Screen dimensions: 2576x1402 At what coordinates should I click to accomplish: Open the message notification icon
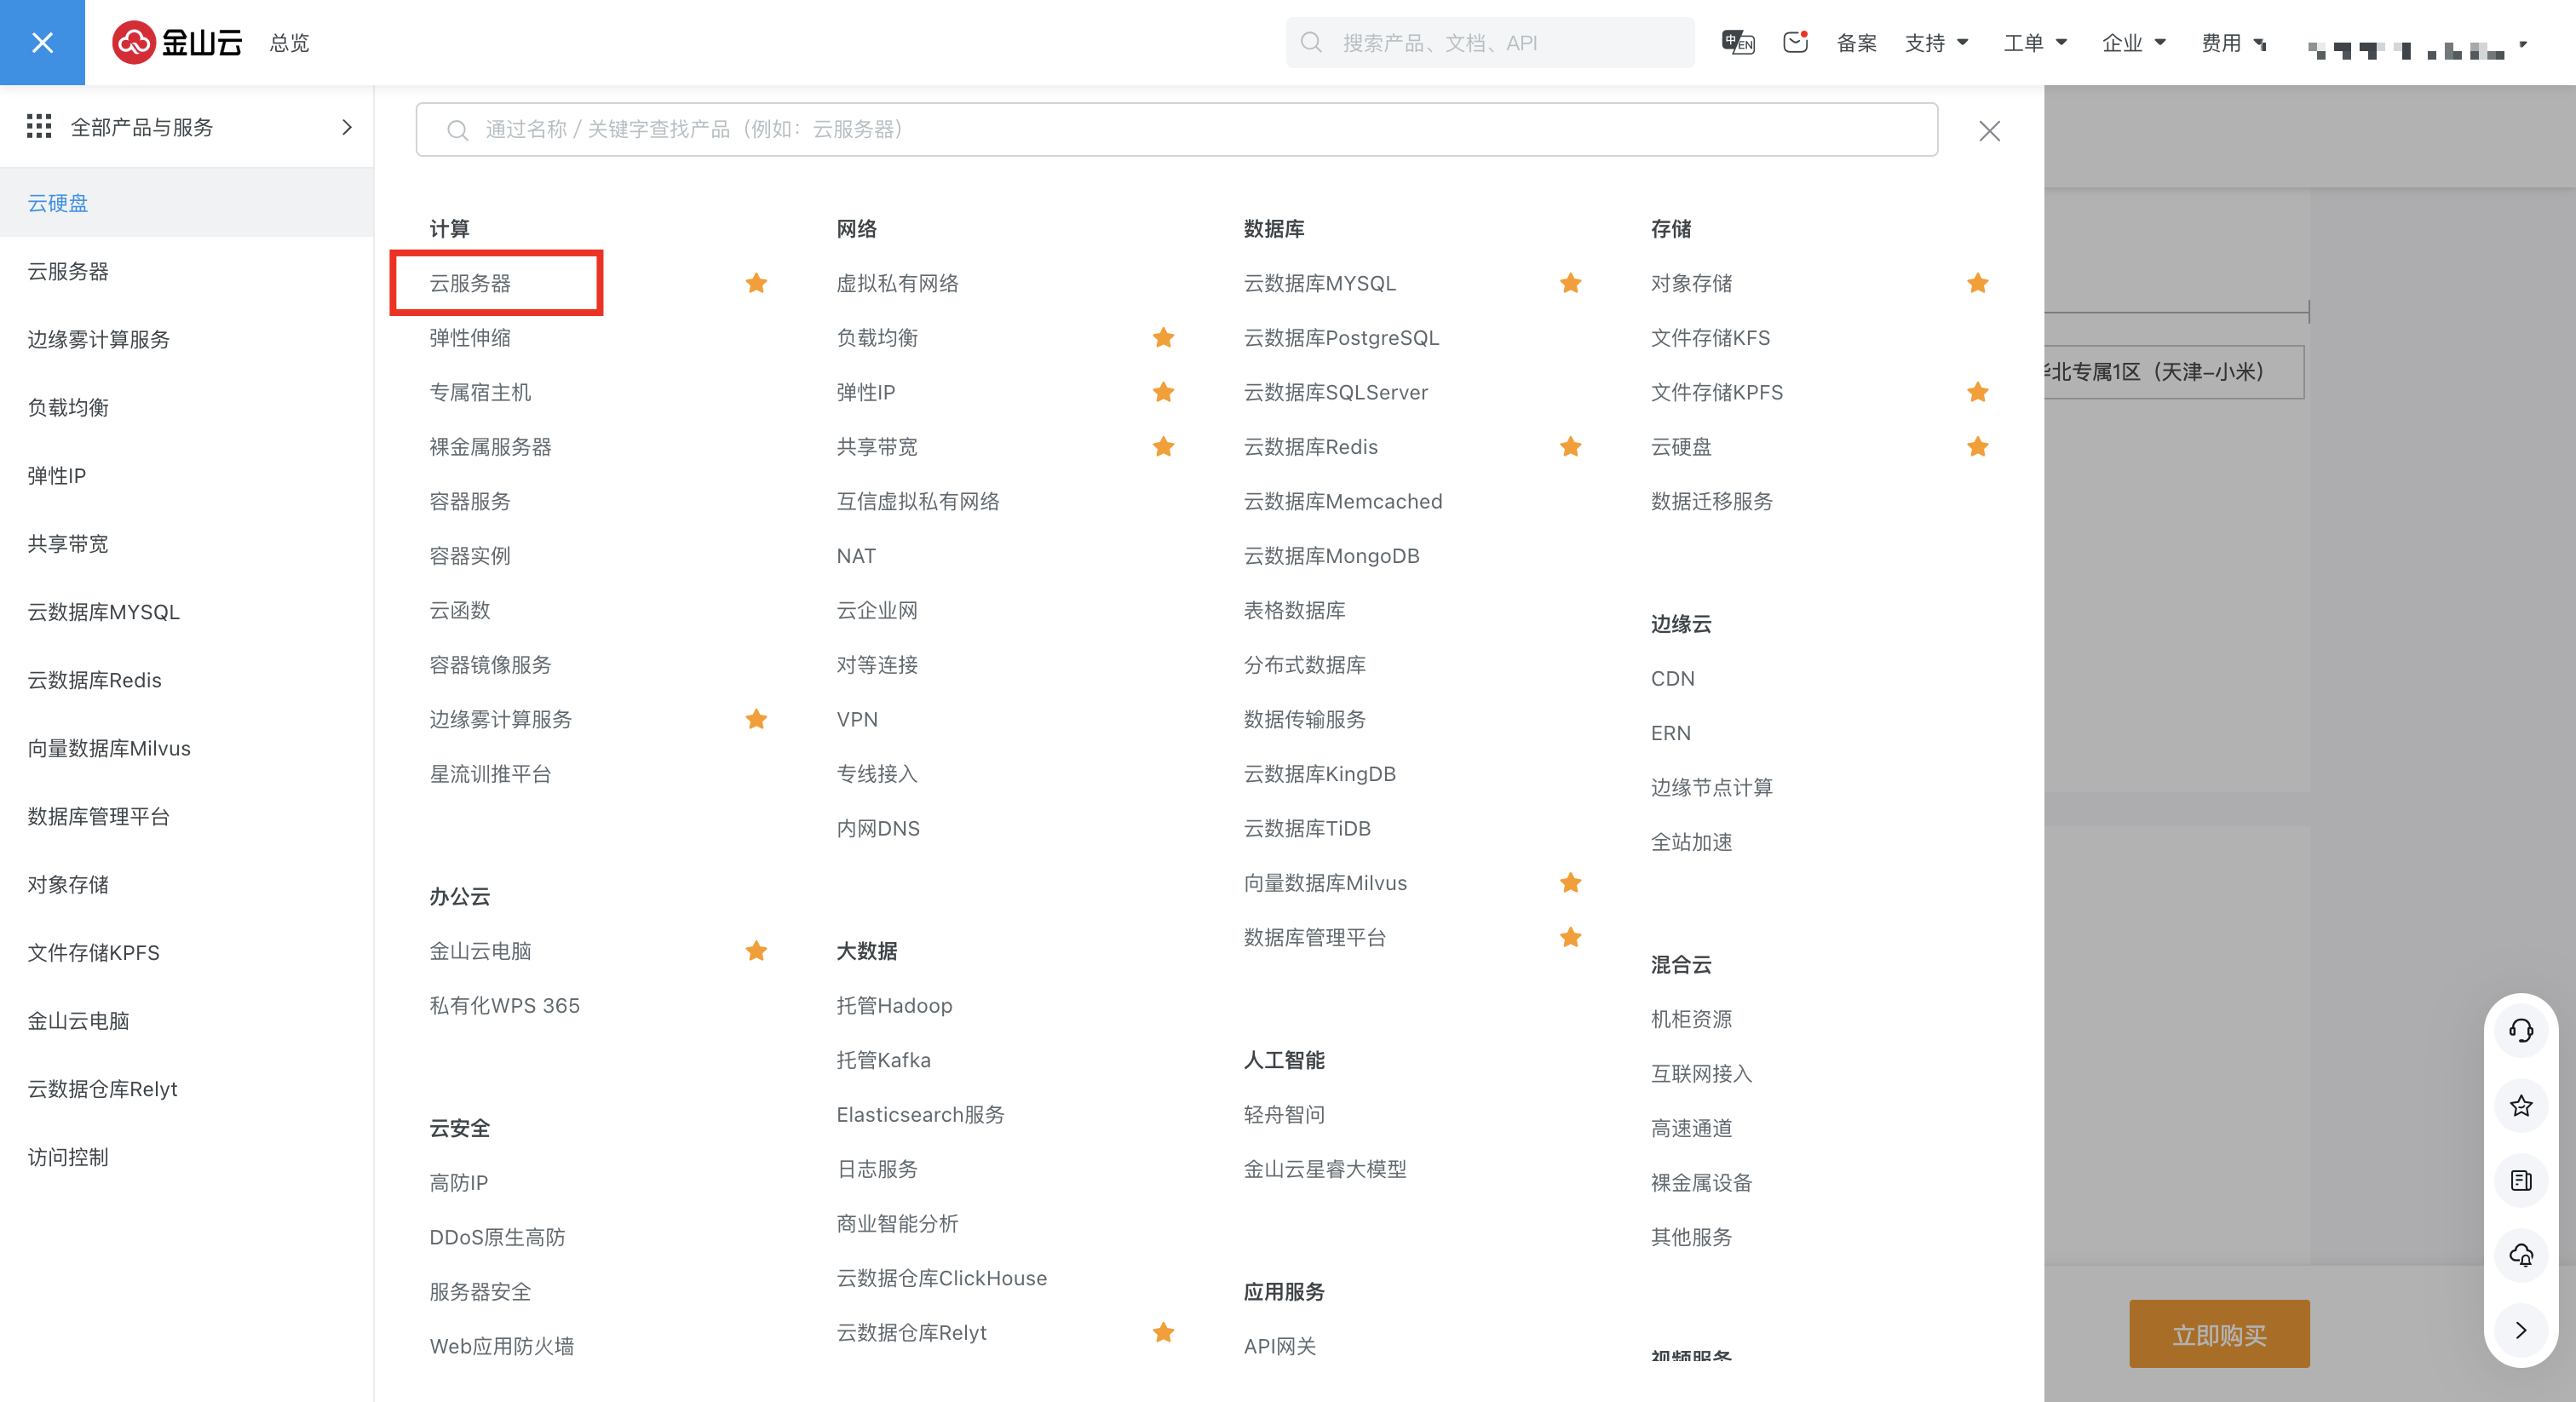point(1795,42)
